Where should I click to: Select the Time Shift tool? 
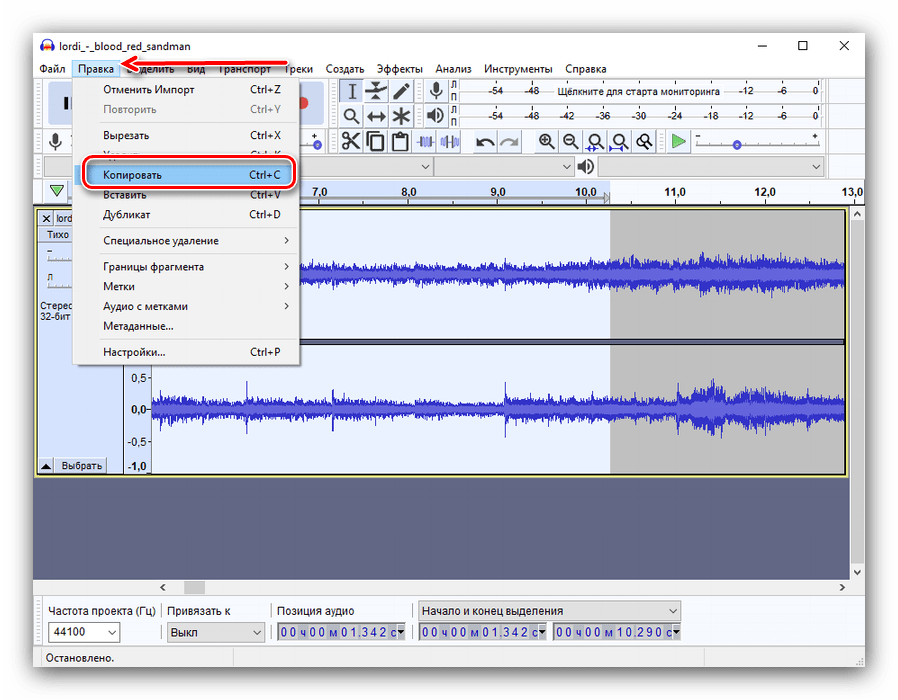376,116
